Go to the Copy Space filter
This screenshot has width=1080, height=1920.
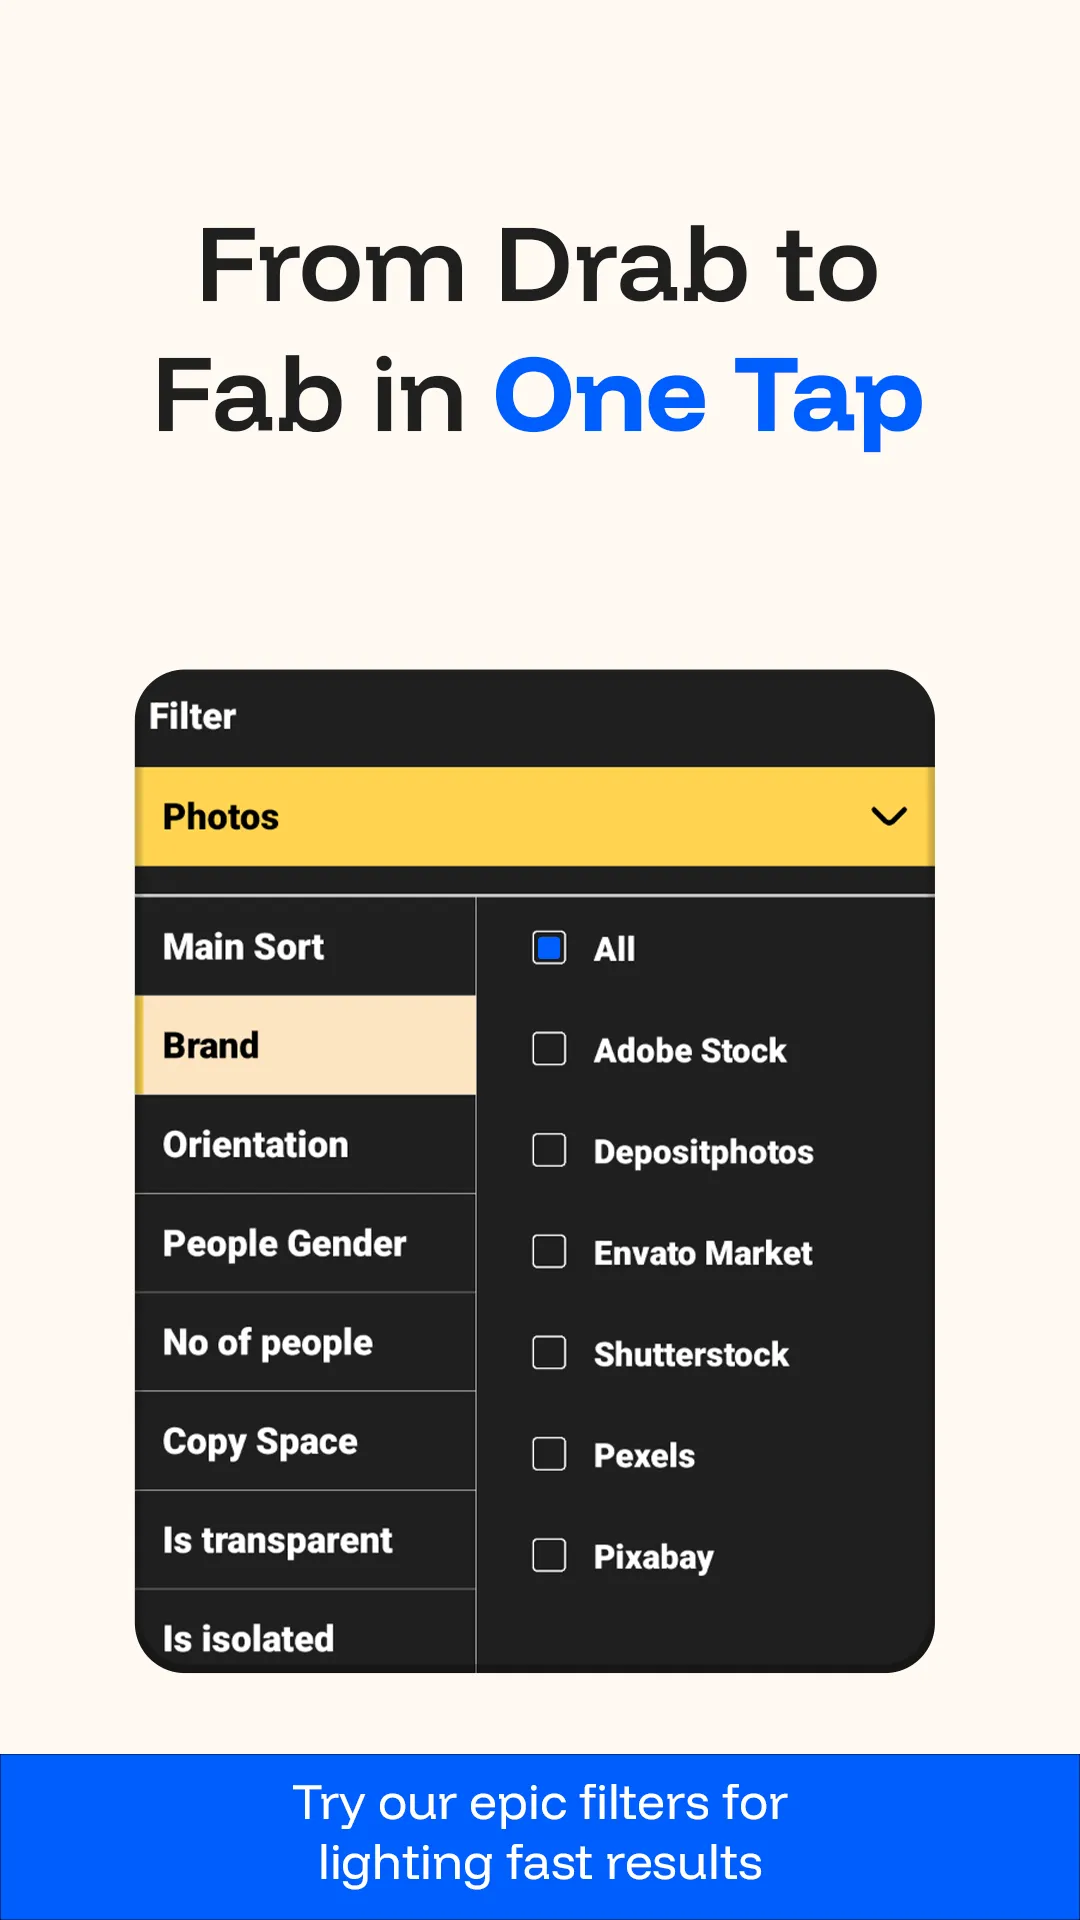pyautogui.click(x=305, y=1441)
